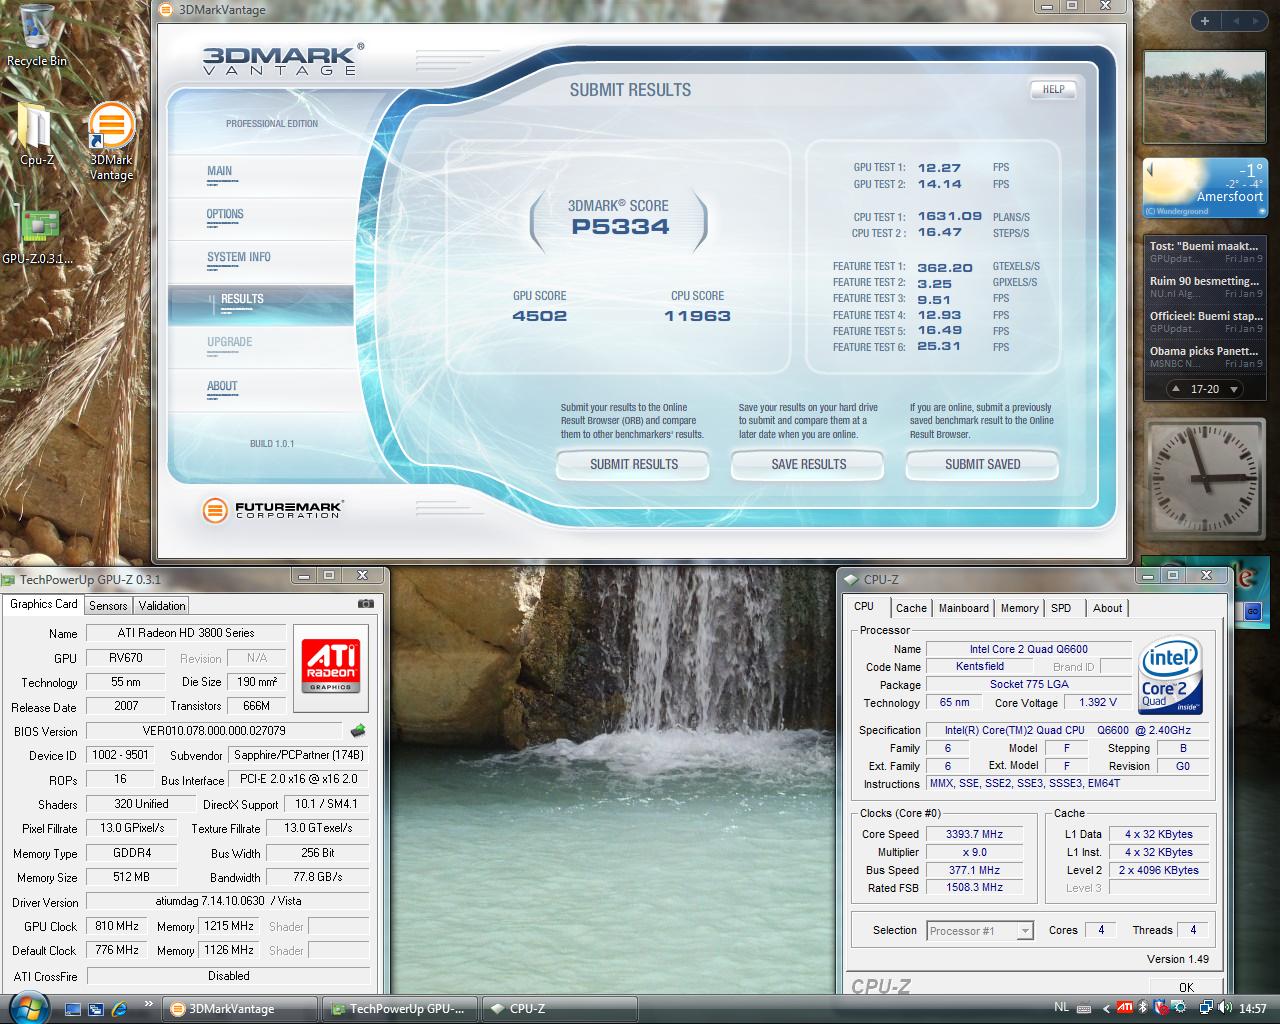The width and height of the screenshot is (1280, 1024).
Task: Open the Cpu-Z folder on desktop
Action: [37, 133]
